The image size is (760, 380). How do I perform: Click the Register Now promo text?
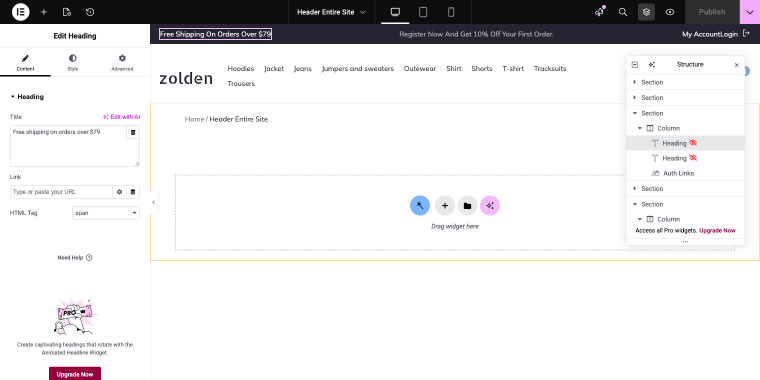click(x=476, y=34)
